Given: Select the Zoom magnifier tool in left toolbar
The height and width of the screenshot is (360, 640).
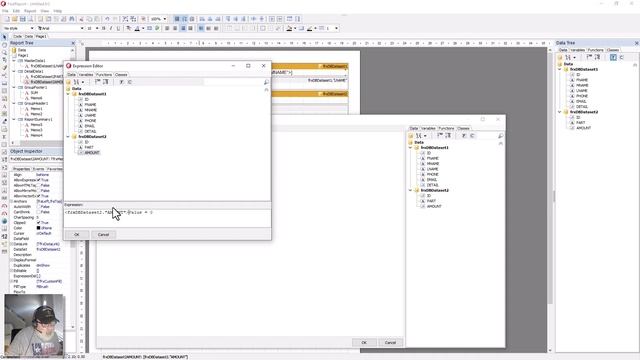Looking at the screenshot, I should (4, 52).
